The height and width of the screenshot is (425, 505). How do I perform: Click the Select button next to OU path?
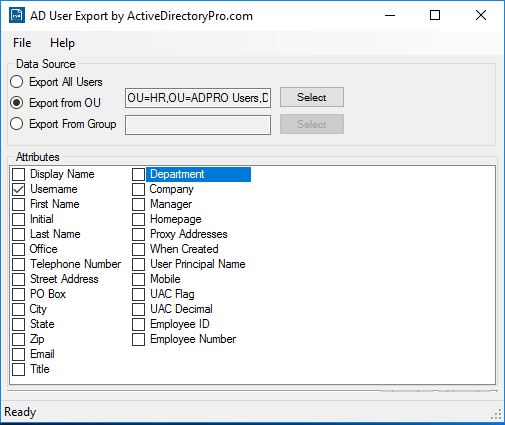tap(312, 97)
